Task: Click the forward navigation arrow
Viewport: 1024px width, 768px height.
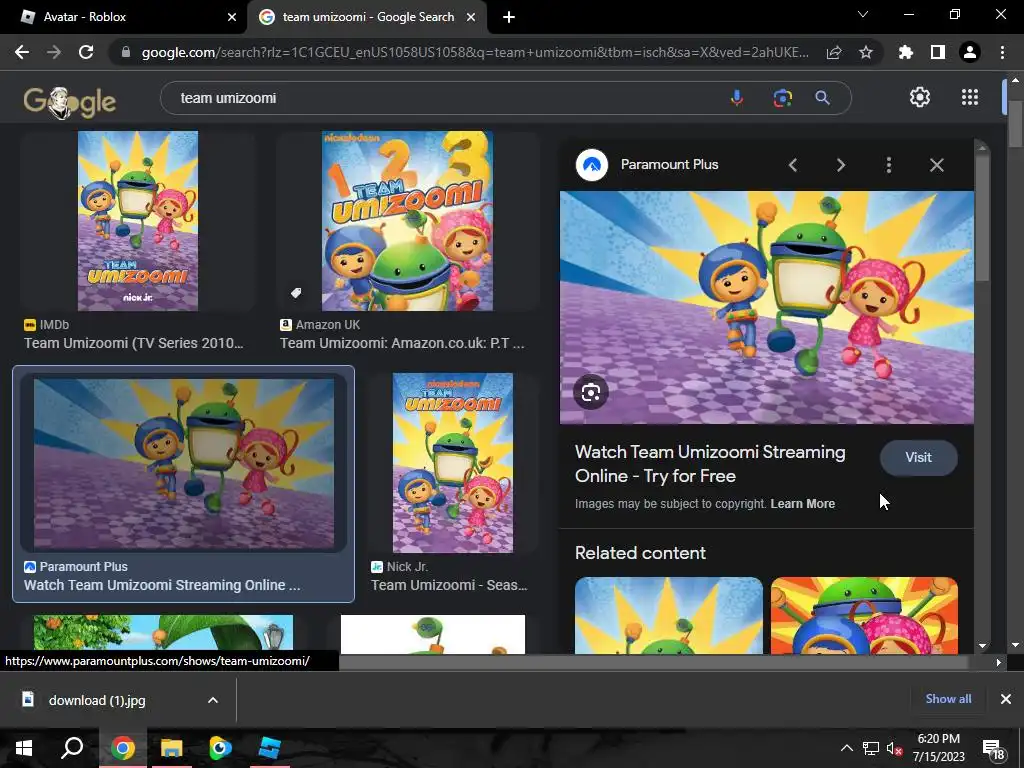Action: (54, 52)
